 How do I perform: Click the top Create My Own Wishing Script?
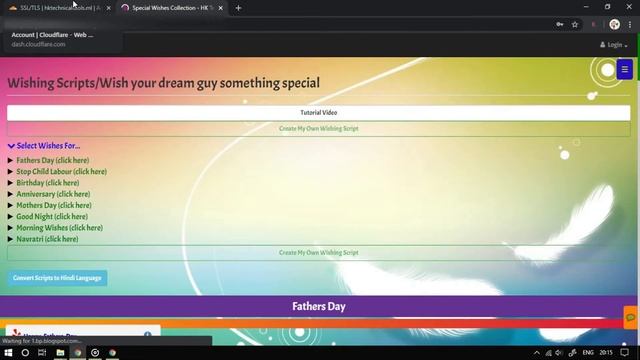point(318,129)
